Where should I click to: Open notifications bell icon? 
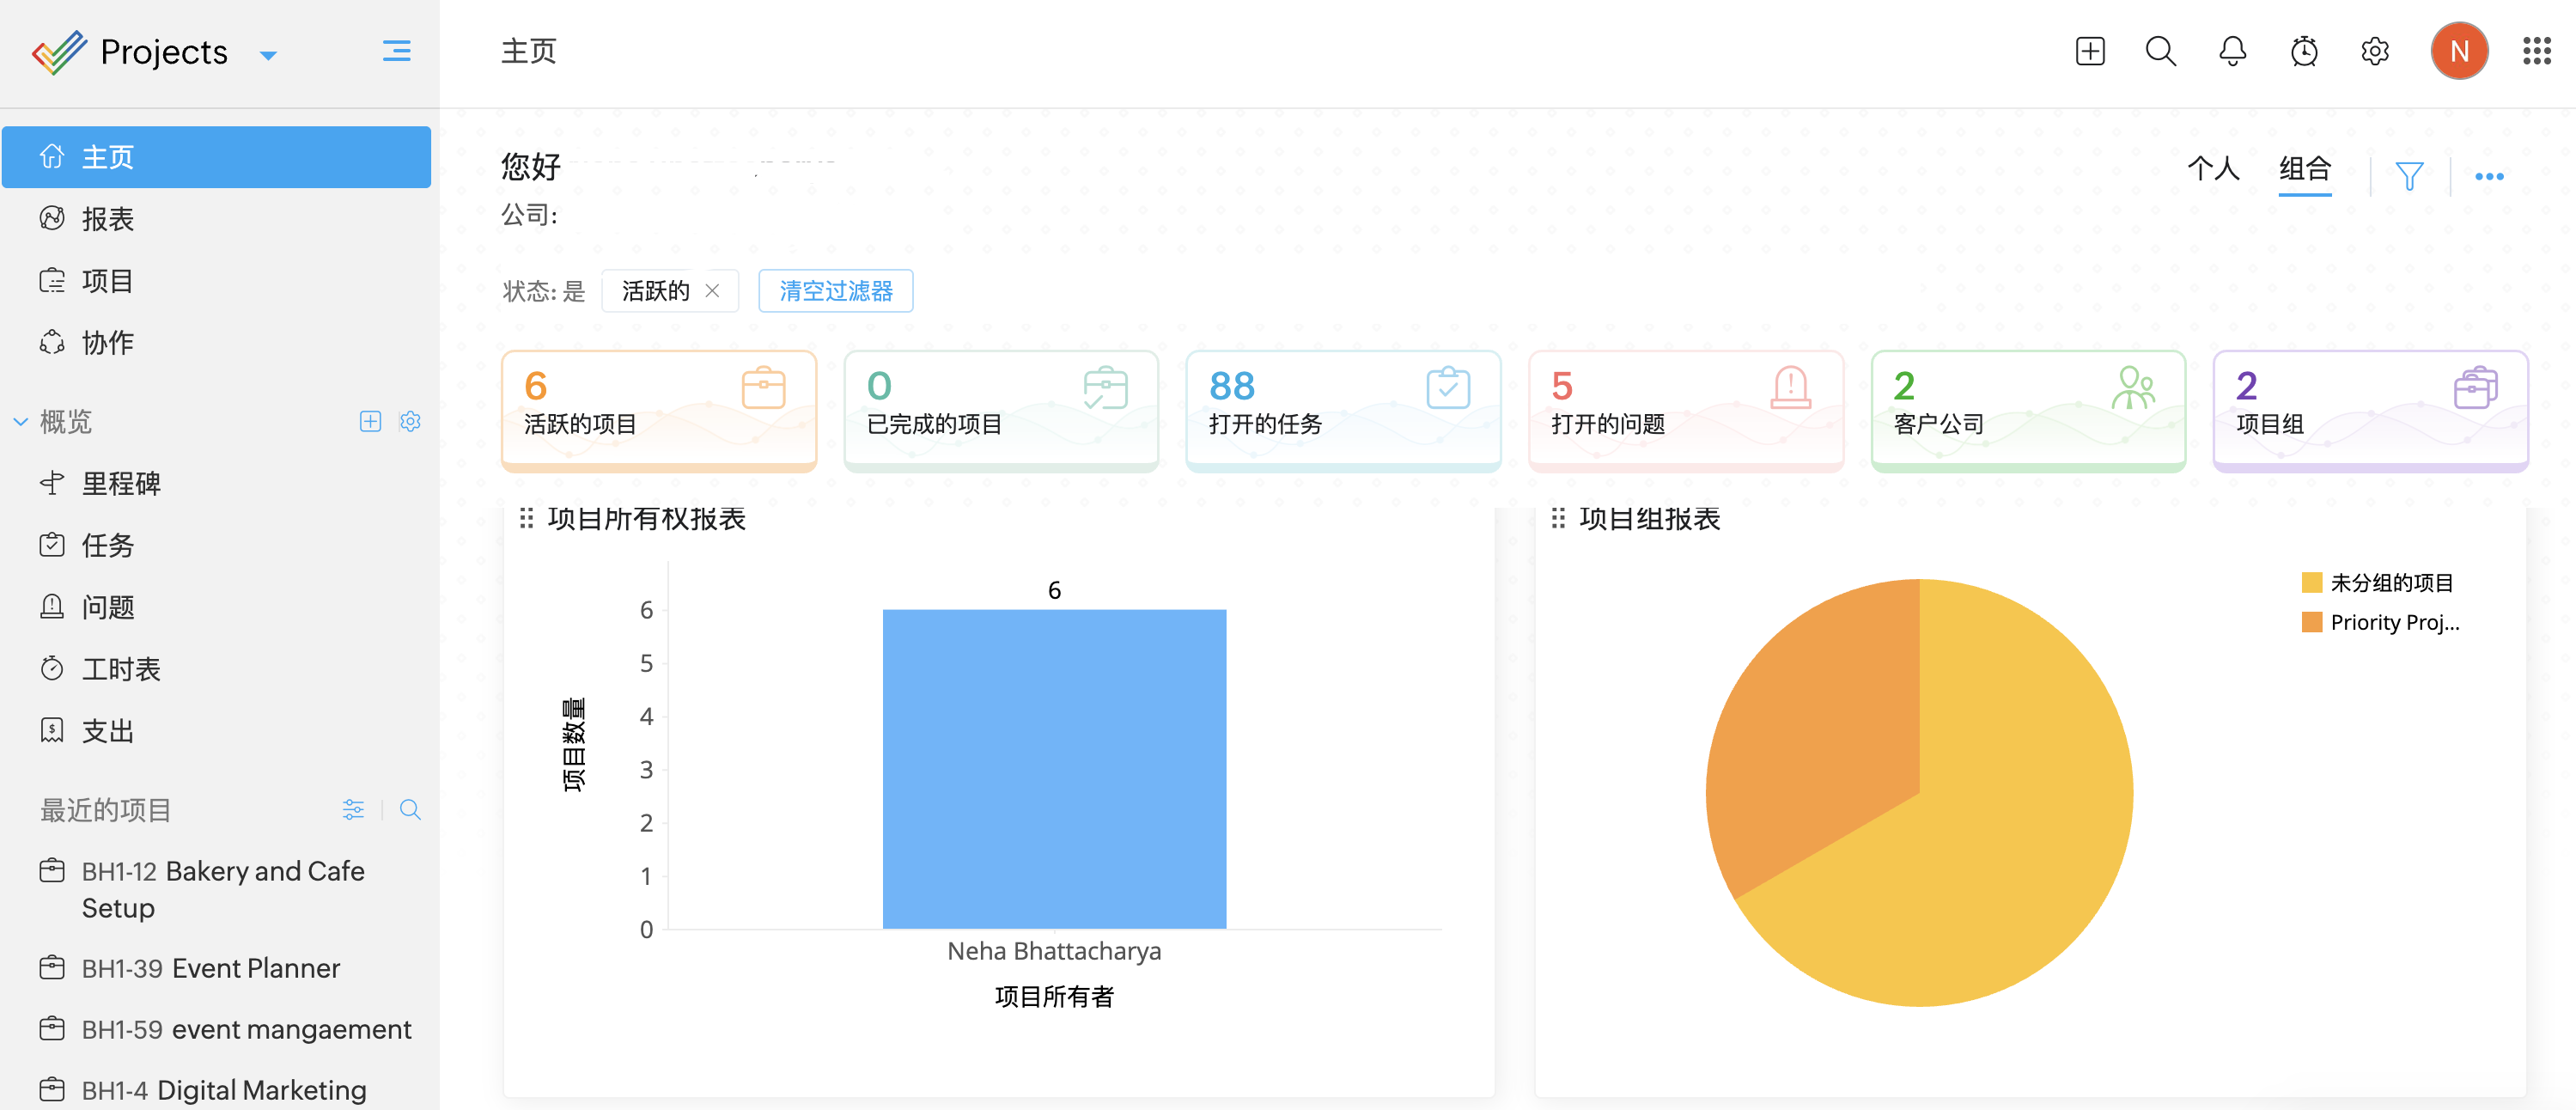[2232, 51]
